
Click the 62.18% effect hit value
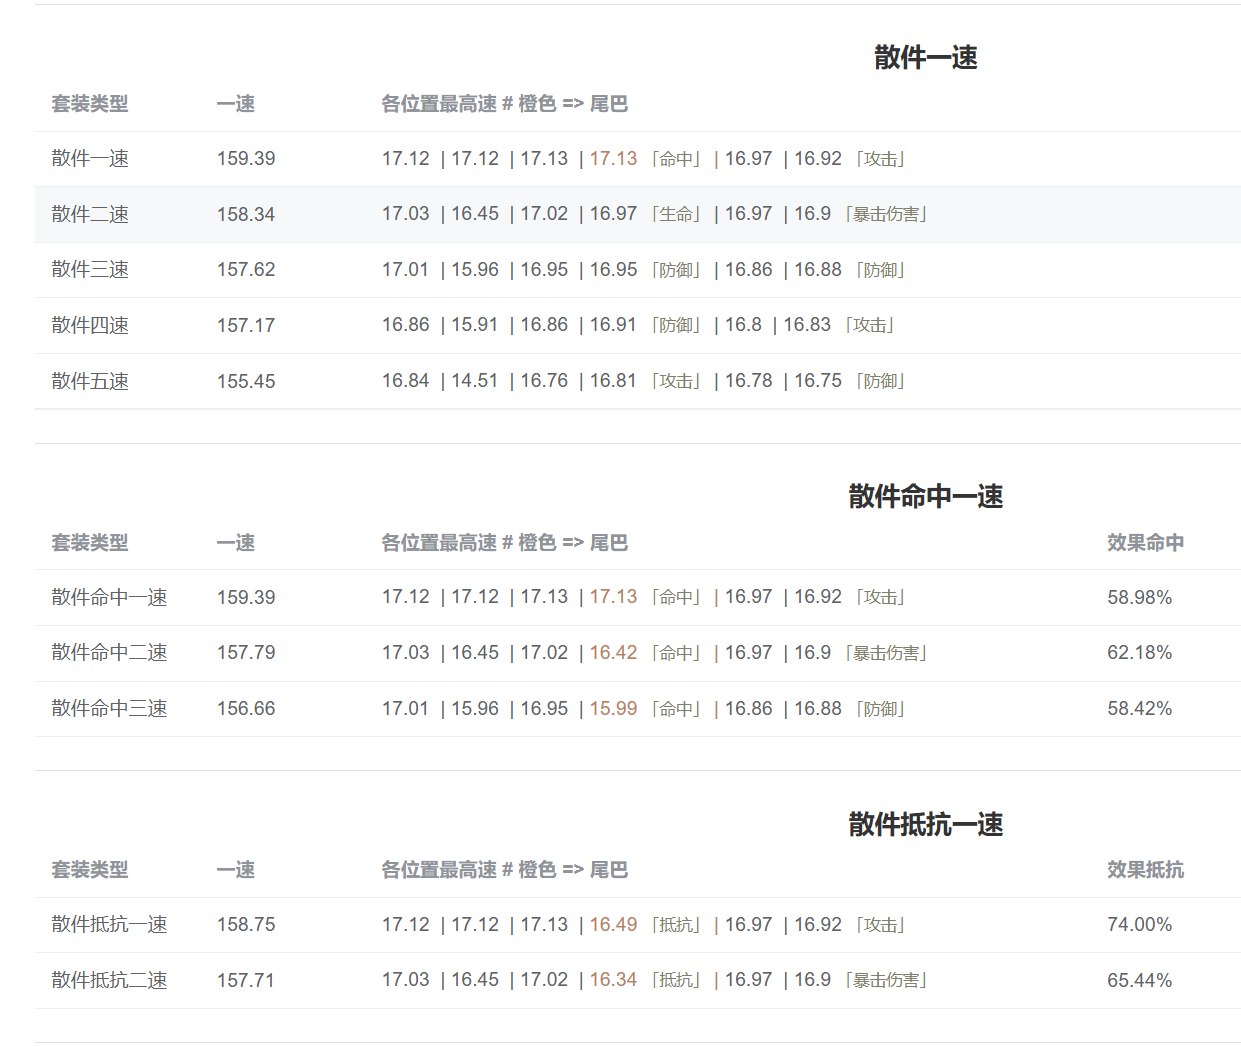point(1139,653)
